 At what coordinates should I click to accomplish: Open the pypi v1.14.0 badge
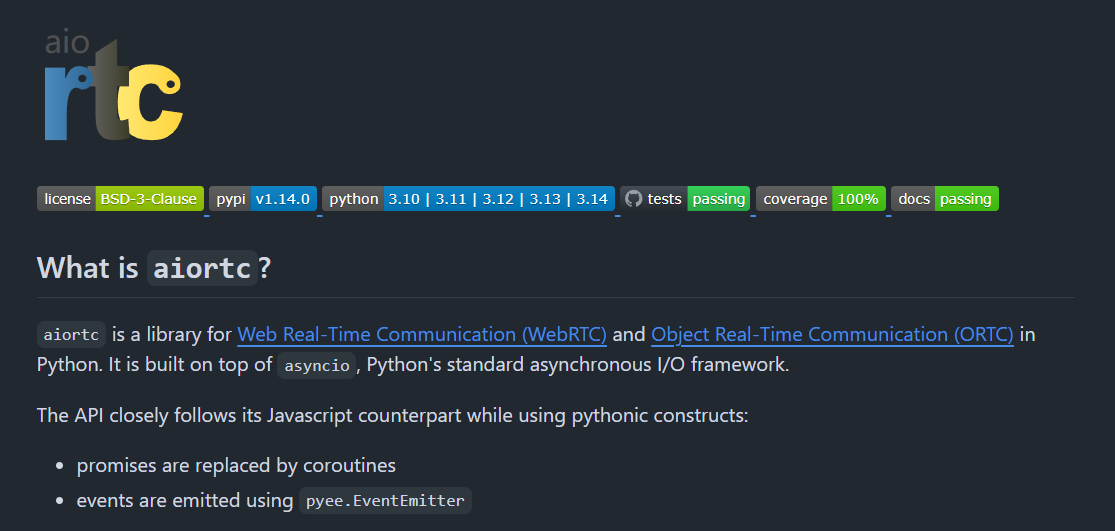[x=263, y=199]
